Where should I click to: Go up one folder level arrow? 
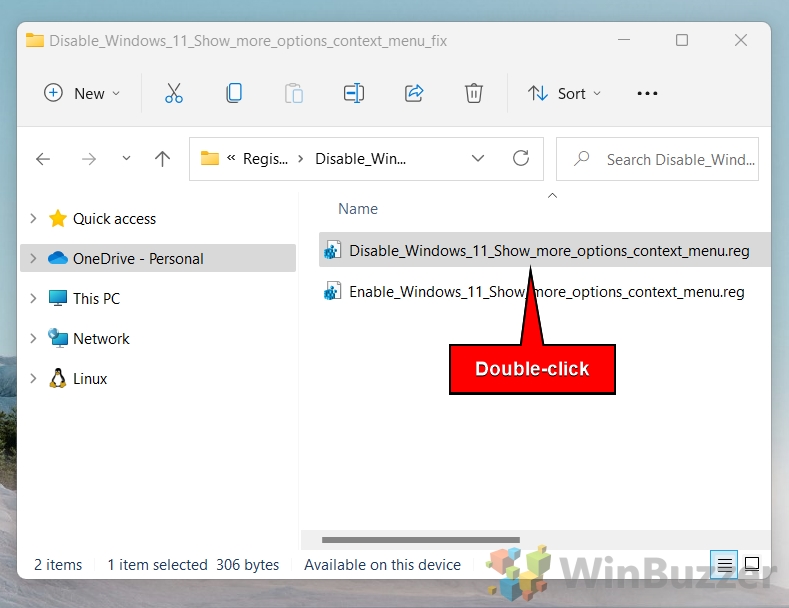(162, 160)
